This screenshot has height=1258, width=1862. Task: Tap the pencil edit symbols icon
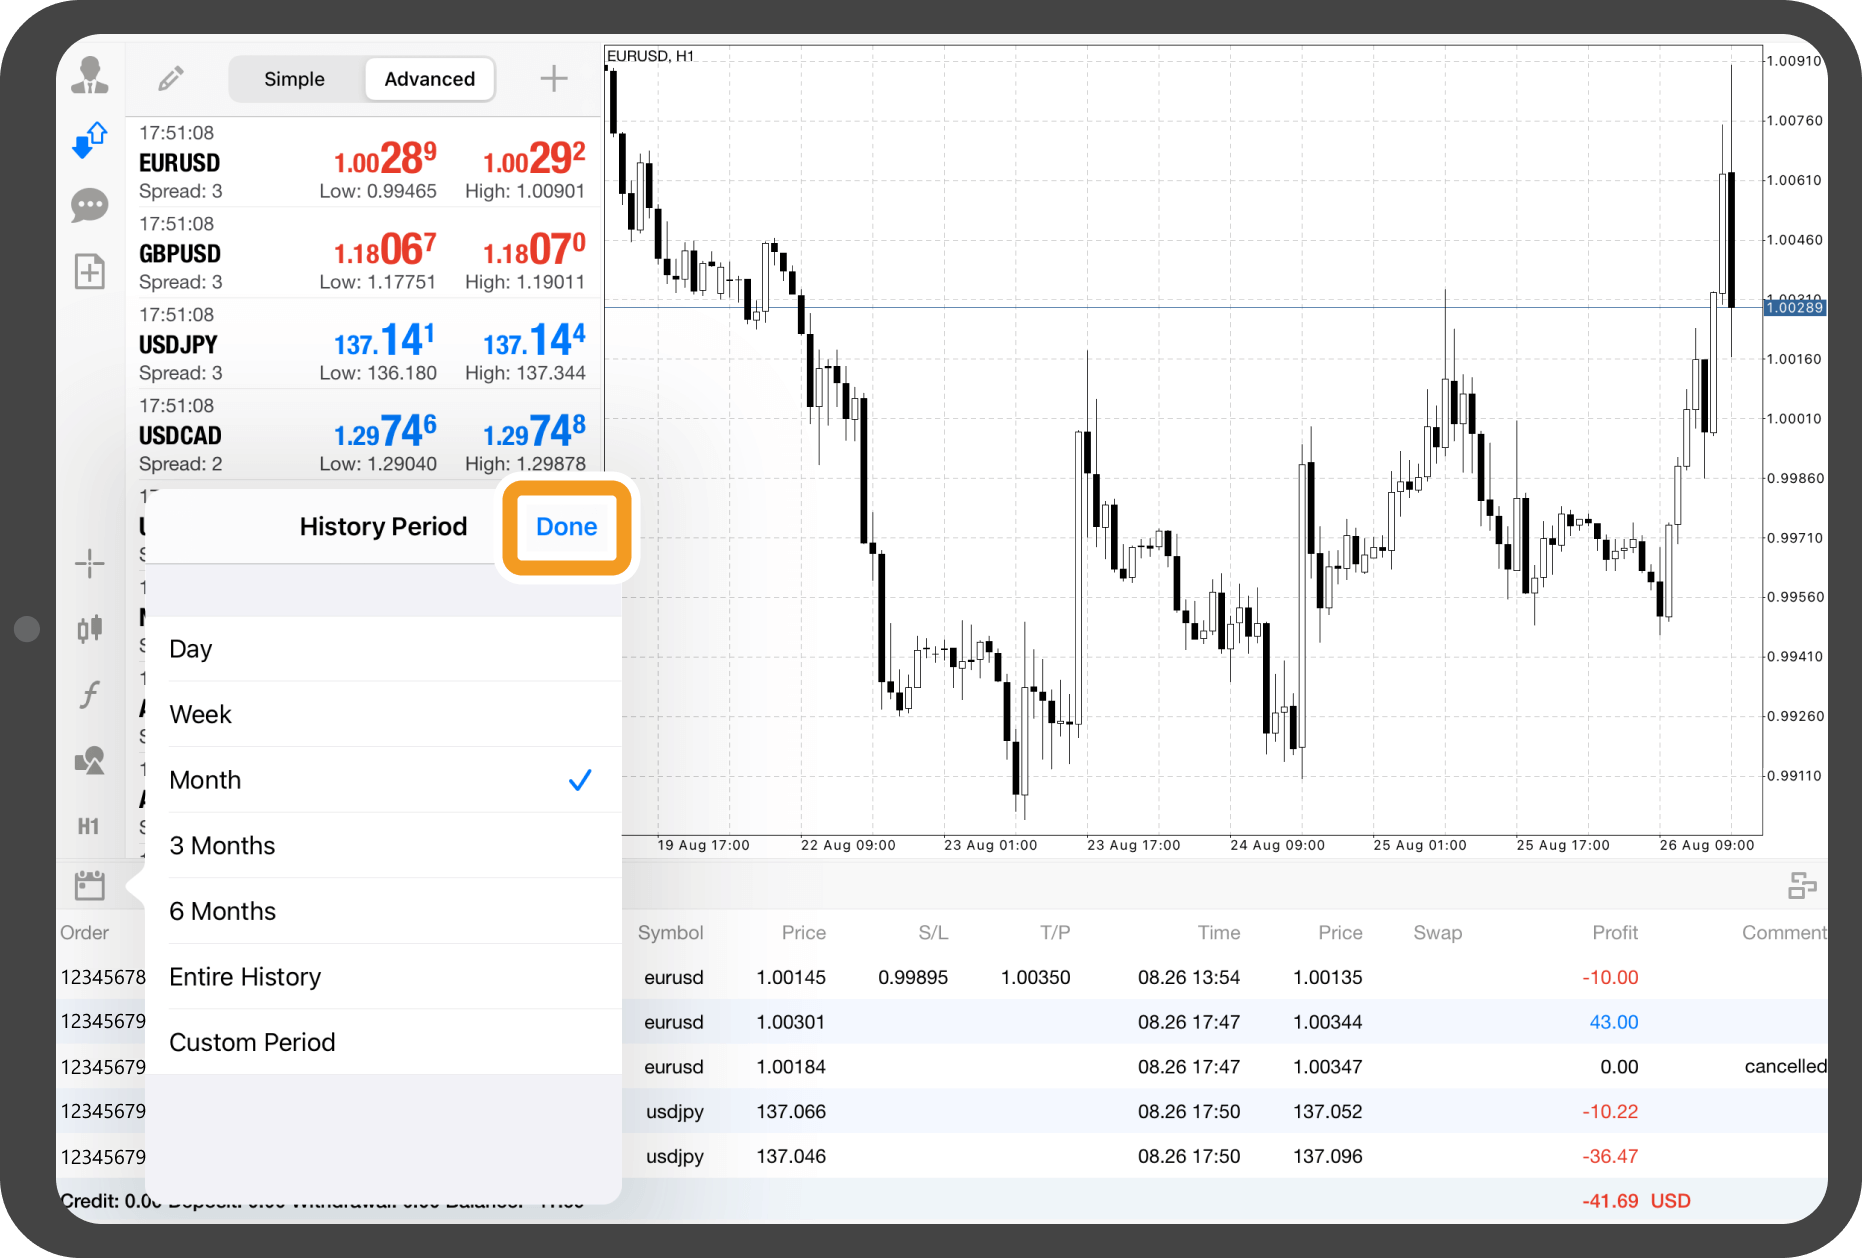coord(171,78)
